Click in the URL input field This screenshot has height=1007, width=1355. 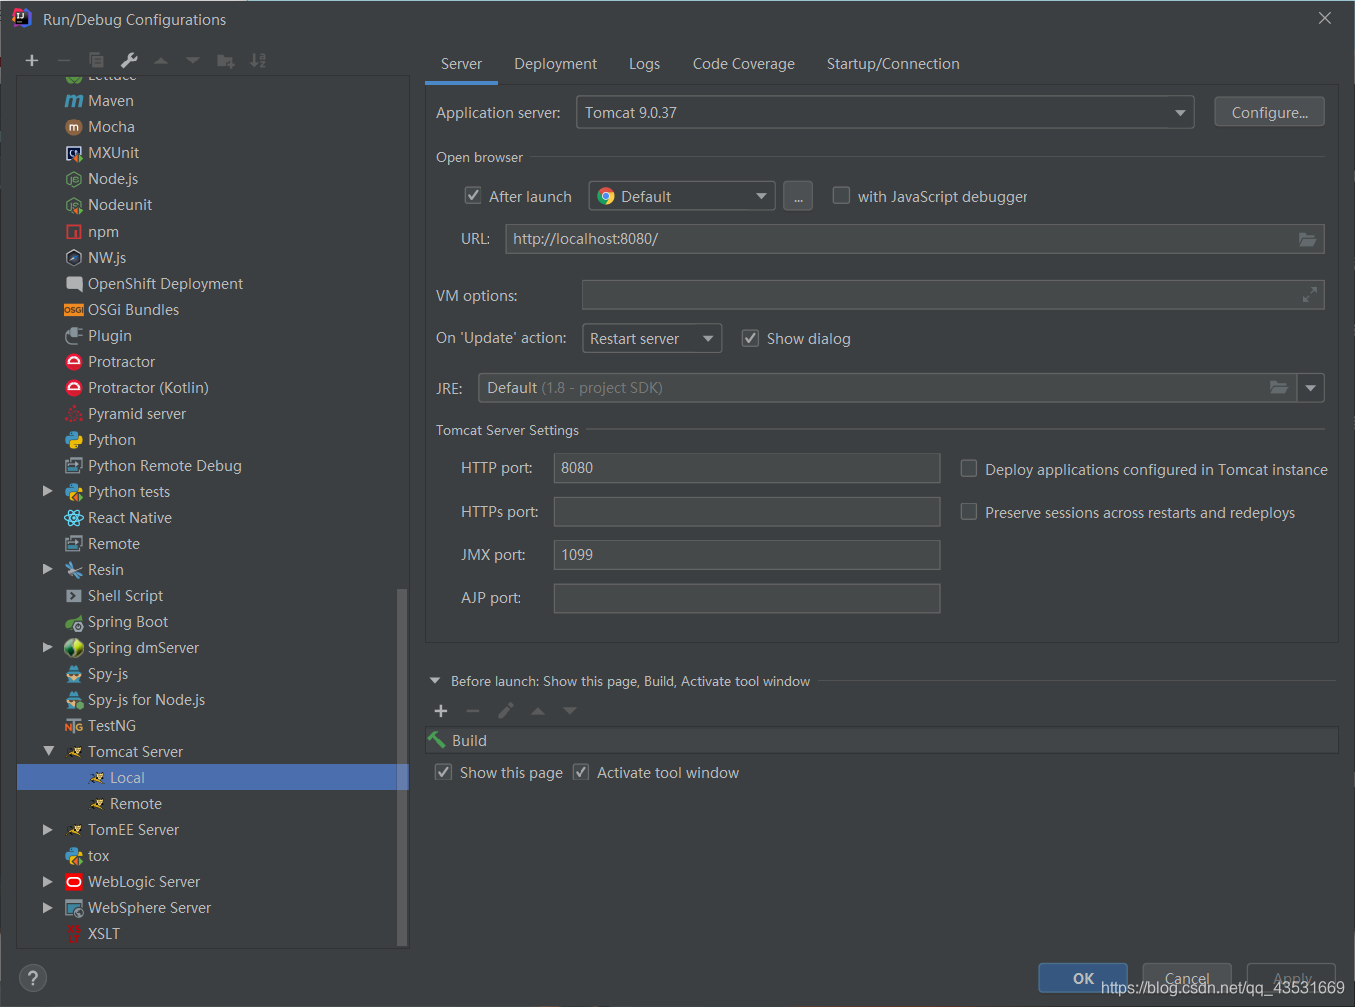[x=914, y=239]
